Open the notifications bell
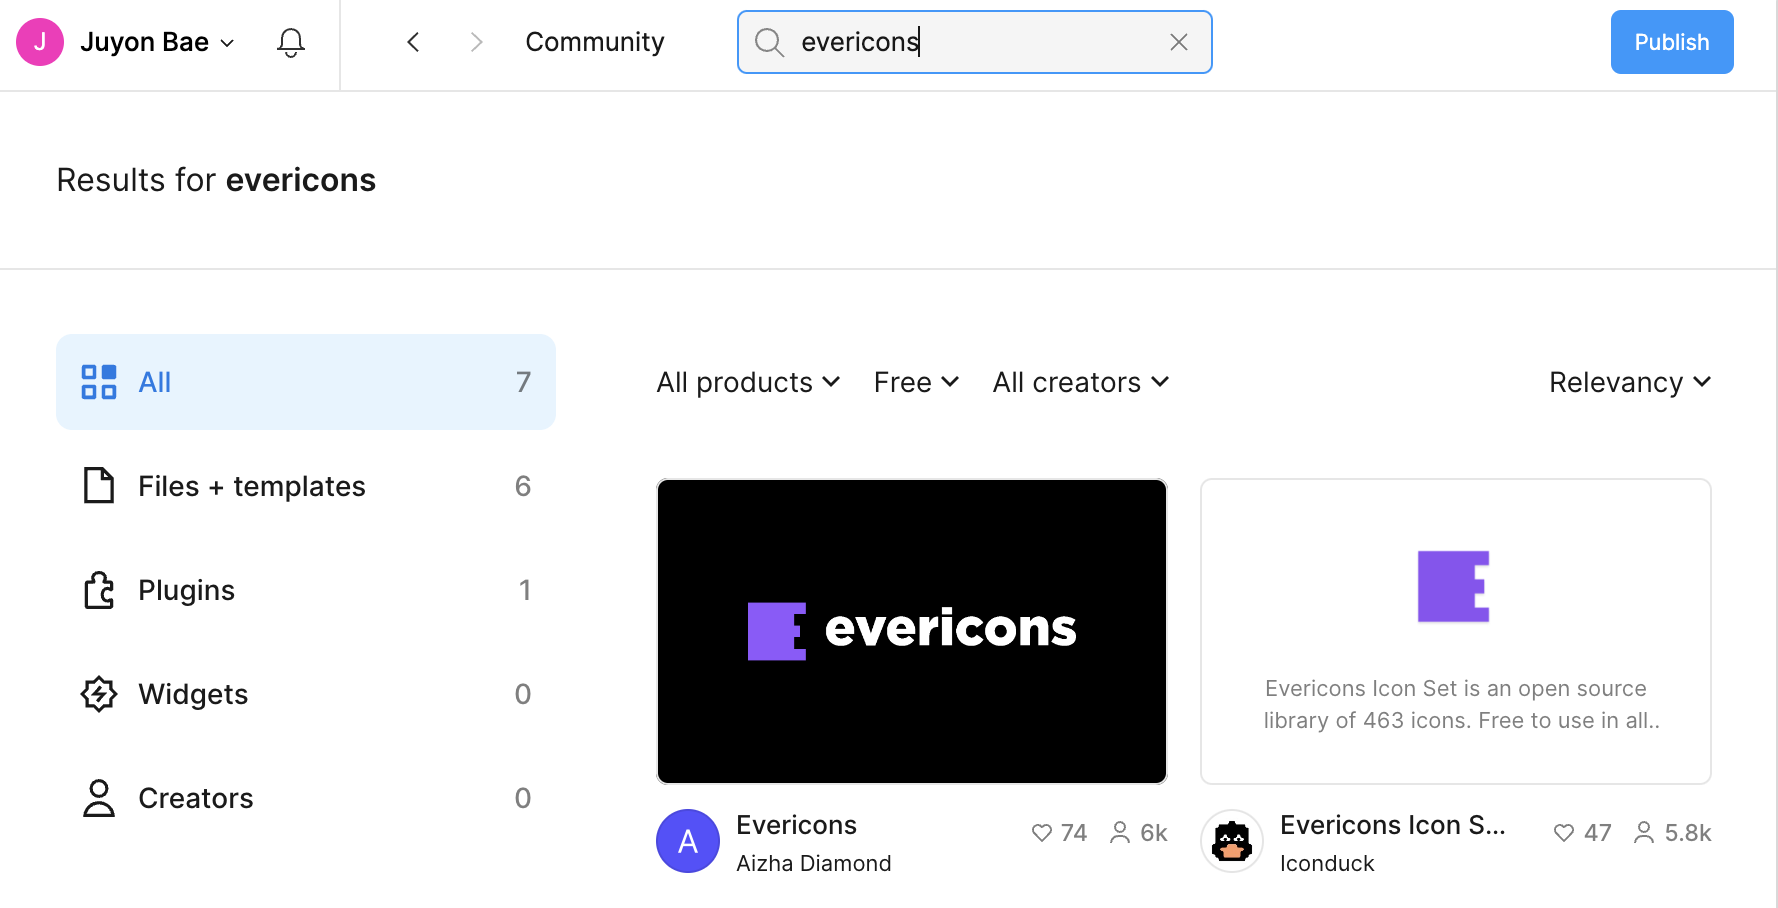Screen dimensions: 1778x908 click(x=291, y=42)
